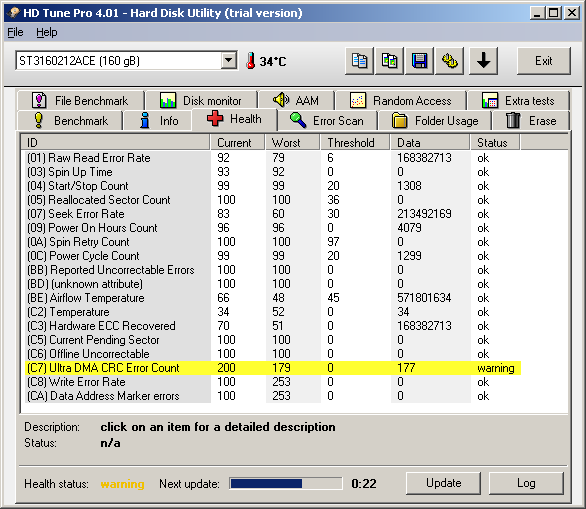Switch to the Extra tests tab
586x509 pixels.
(518, 101)
